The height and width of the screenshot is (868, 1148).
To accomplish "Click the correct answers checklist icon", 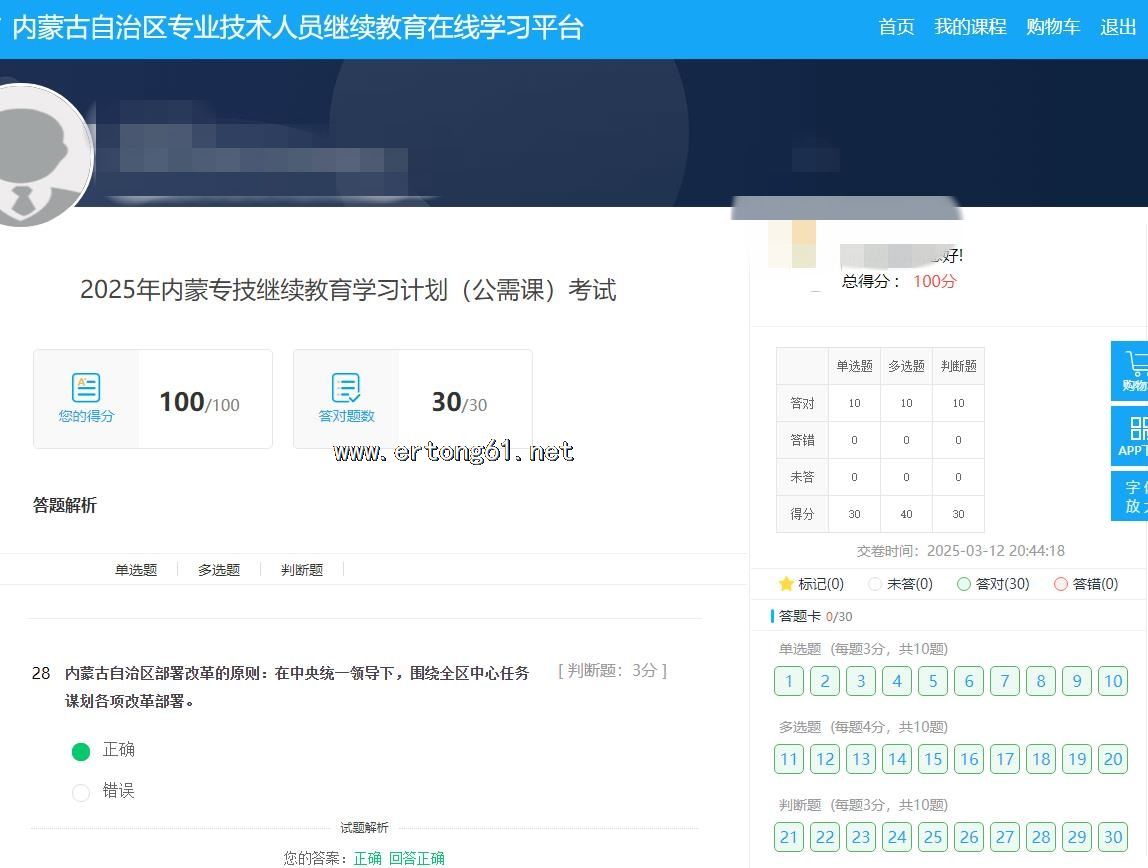I will tap(346, 387).
